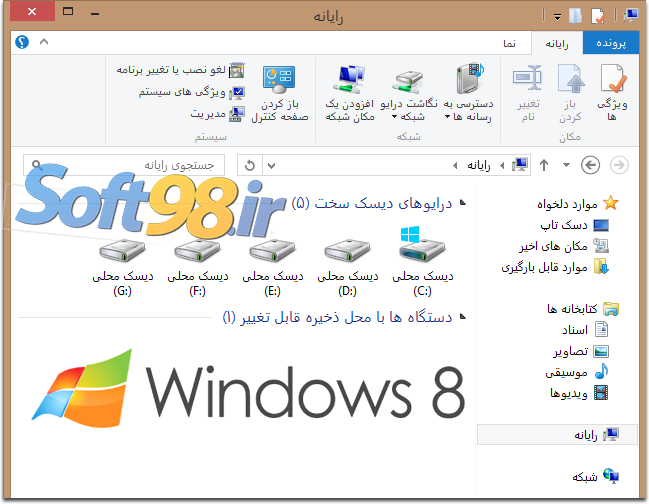Select Music (موسیقی) library
This screenshot has height=504, width=649.
tap(577, 372)
